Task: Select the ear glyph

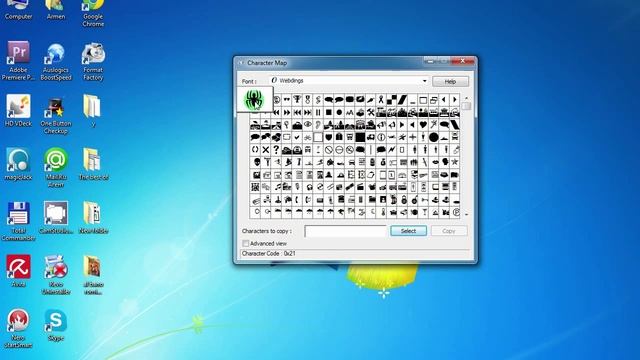Action: click(x=318, y=124)
